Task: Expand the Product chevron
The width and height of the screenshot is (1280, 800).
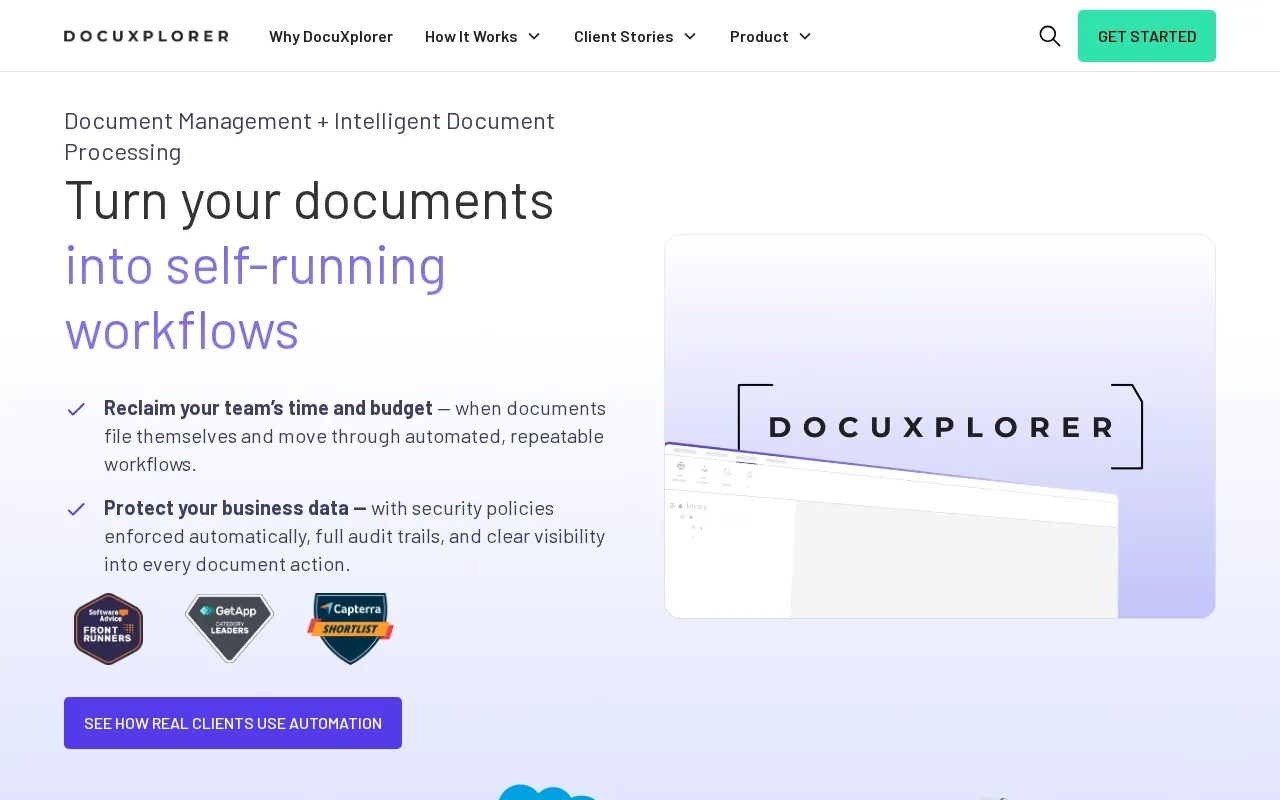Action: pyautogui.click(x=805, y=36)
